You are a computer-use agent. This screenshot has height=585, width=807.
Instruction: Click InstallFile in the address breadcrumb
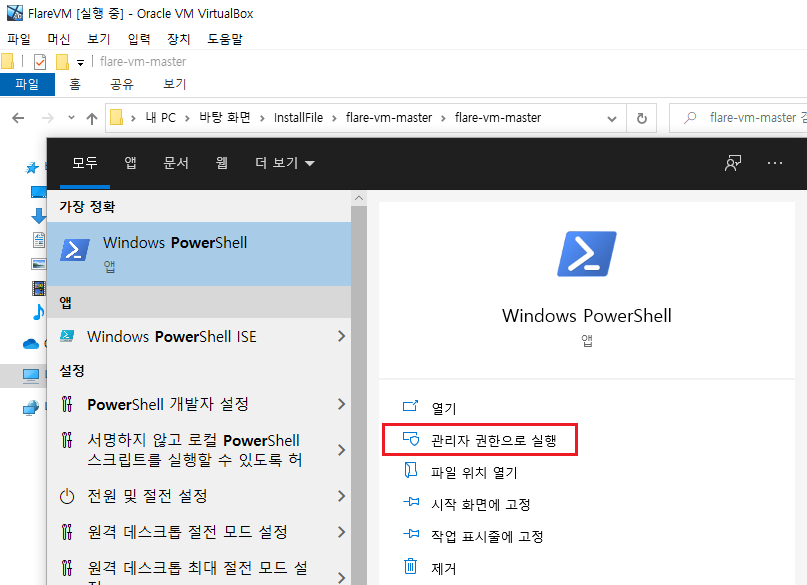[298, 118]
